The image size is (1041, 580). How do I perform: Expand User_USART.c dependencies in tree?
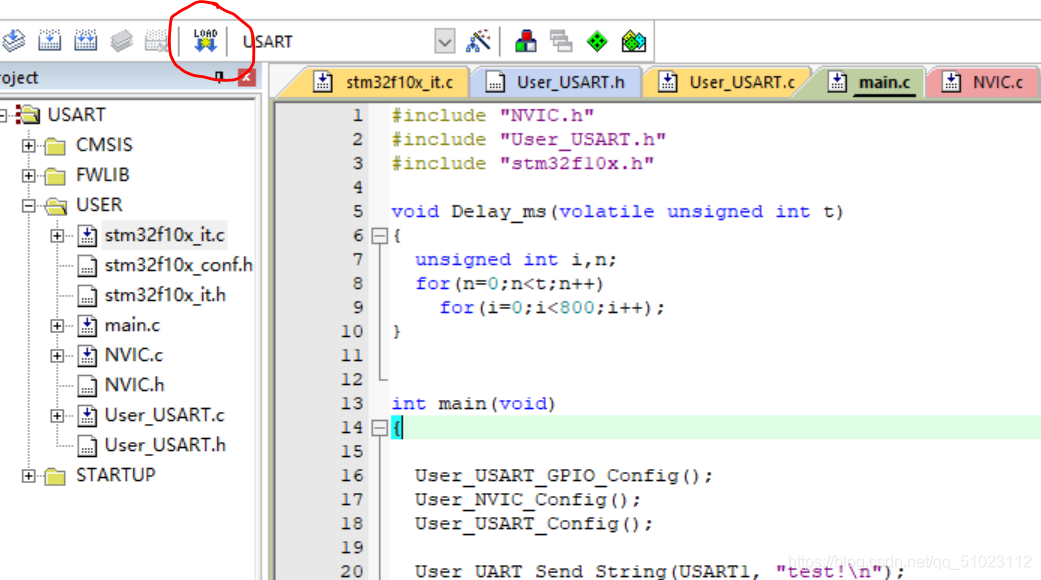[x=57, y=416]
